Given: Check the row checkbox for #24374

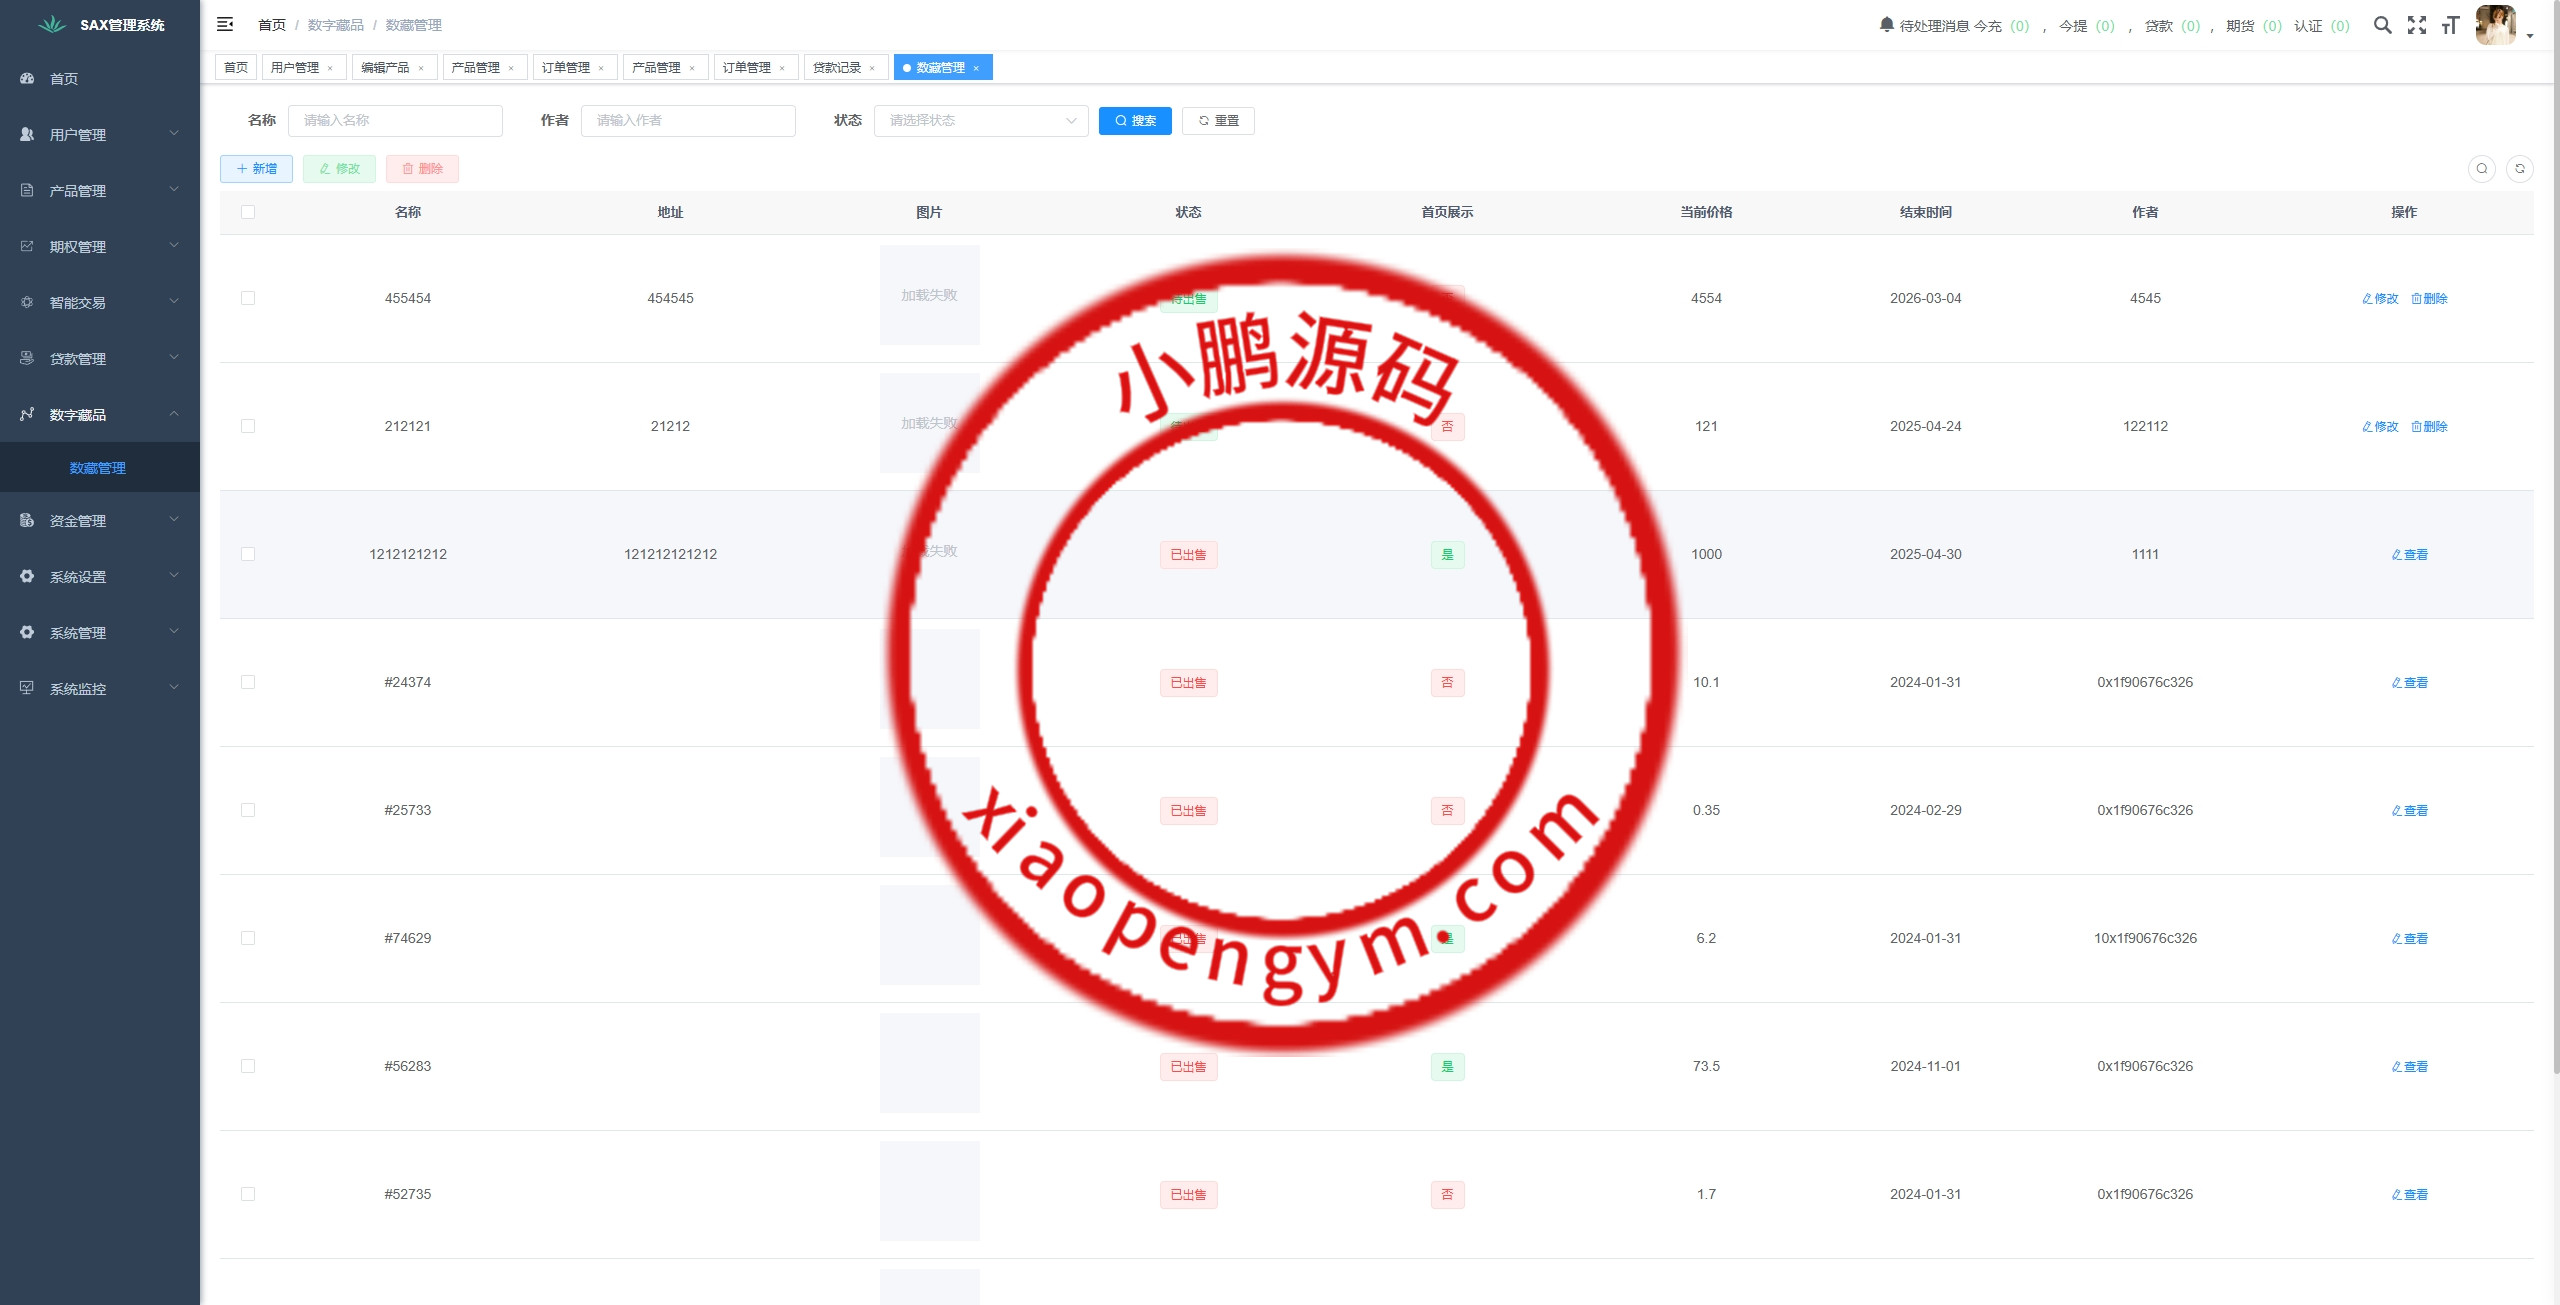Looking at the screenshot, I should click(x=248, y=682).
